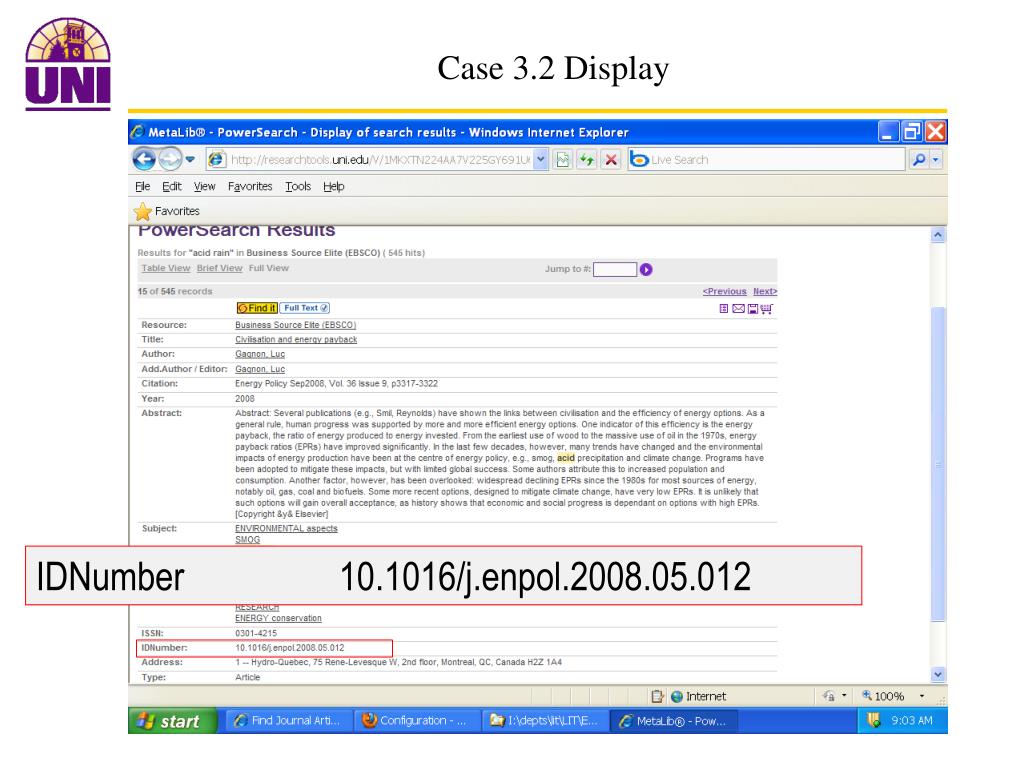Open the search provider options dropdown
The height and width of the screenshot is (768, 1024).
[936, 159]
